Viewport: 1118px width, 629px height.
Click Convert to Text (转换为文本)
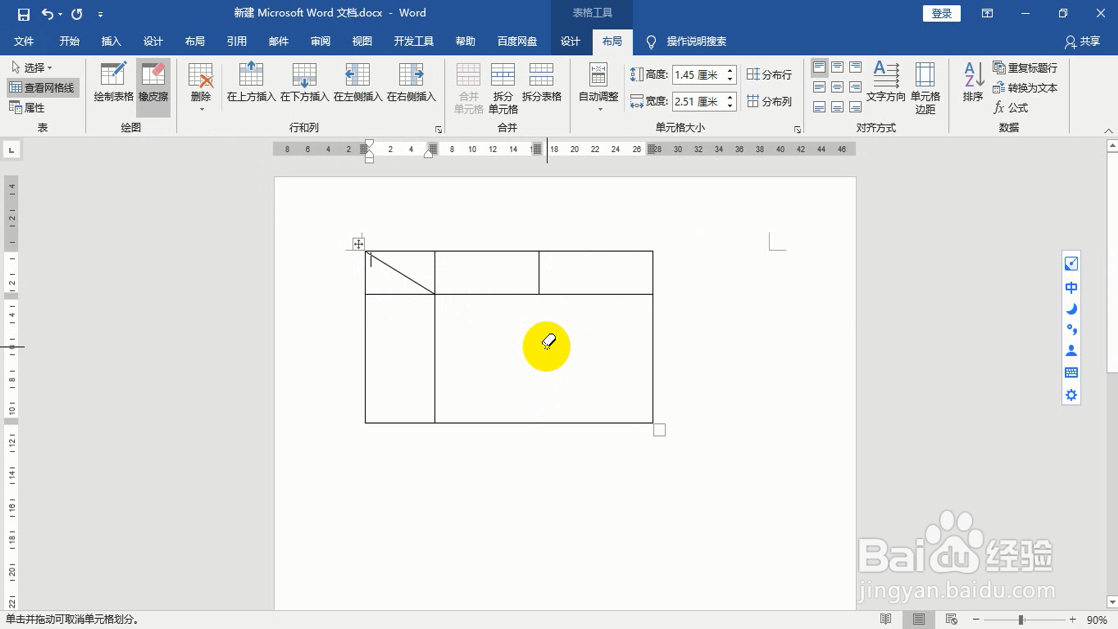(1025, 88)
